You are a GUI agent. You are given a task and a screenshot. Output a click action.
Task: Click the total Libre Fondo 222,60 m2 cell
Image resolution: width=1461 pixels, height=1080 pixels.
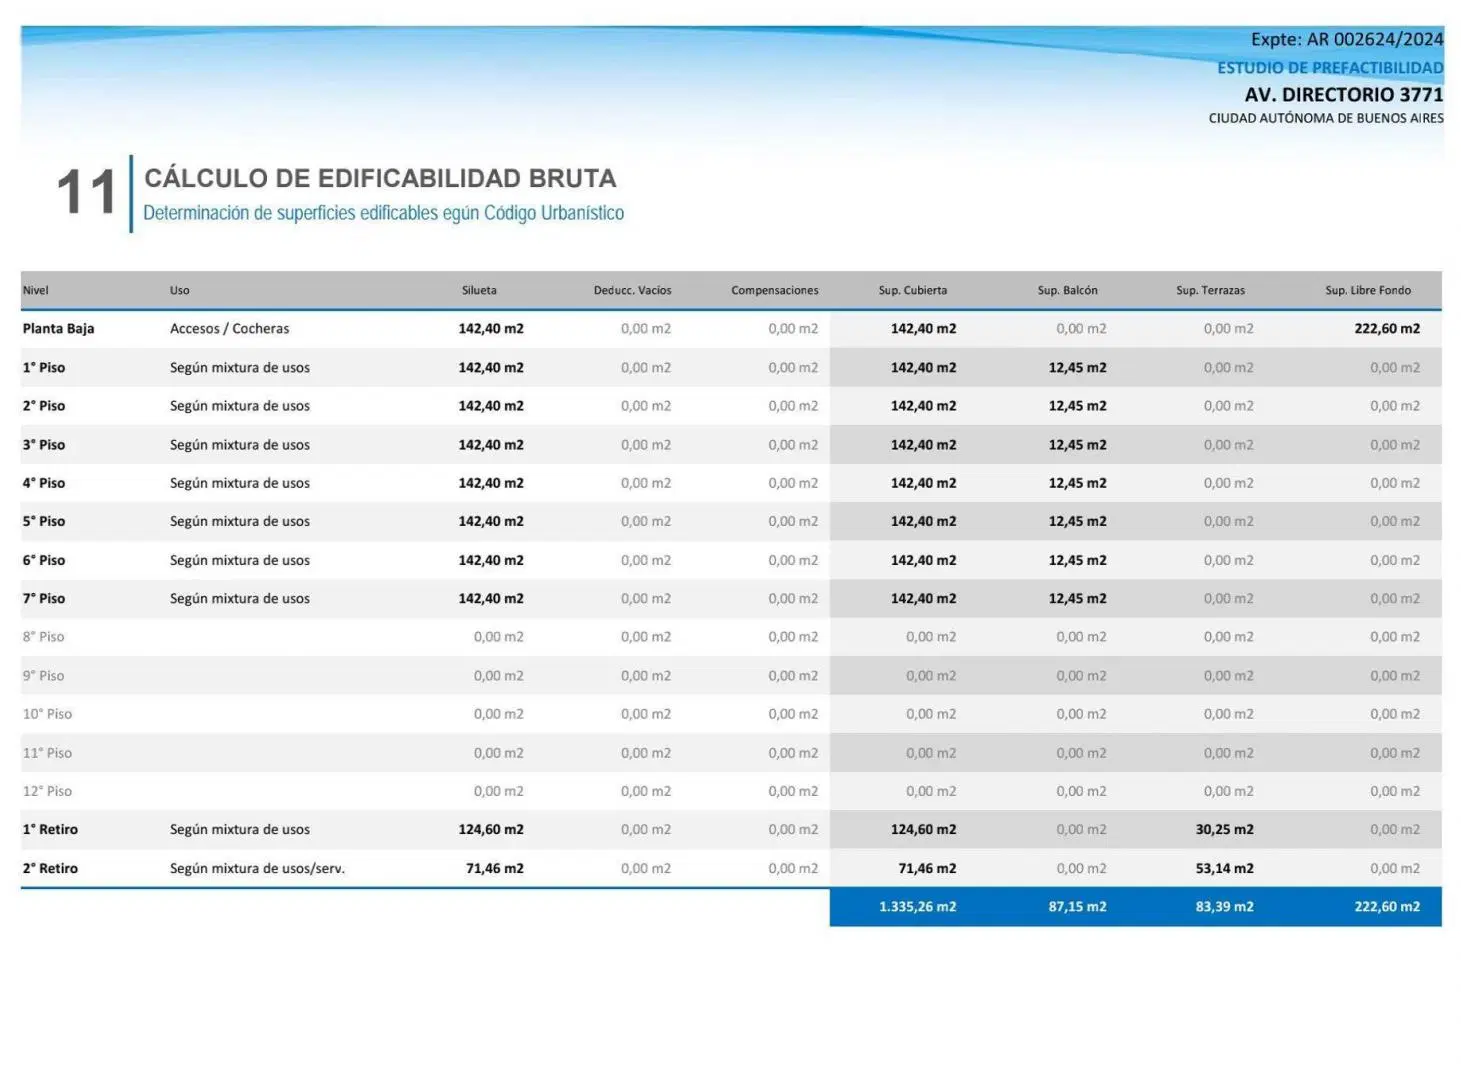(1387, 906)
